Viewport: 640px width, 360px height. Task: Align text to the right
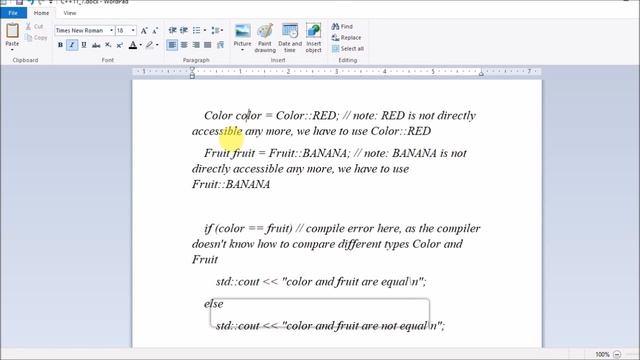[x=196, y=45]
